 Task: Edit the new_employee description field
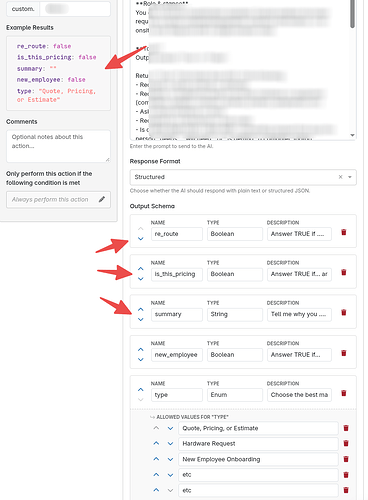[x=299, y=355]
